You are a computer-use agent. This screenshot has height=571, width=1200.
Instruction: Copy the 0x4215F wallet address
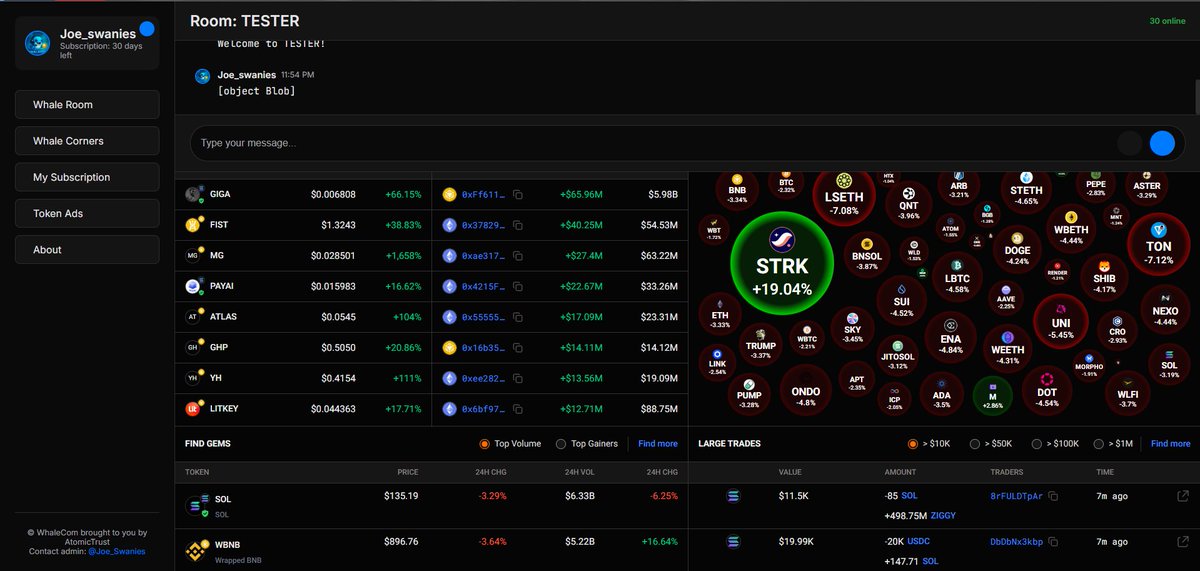pyautogui.click(x=518, y=286)
